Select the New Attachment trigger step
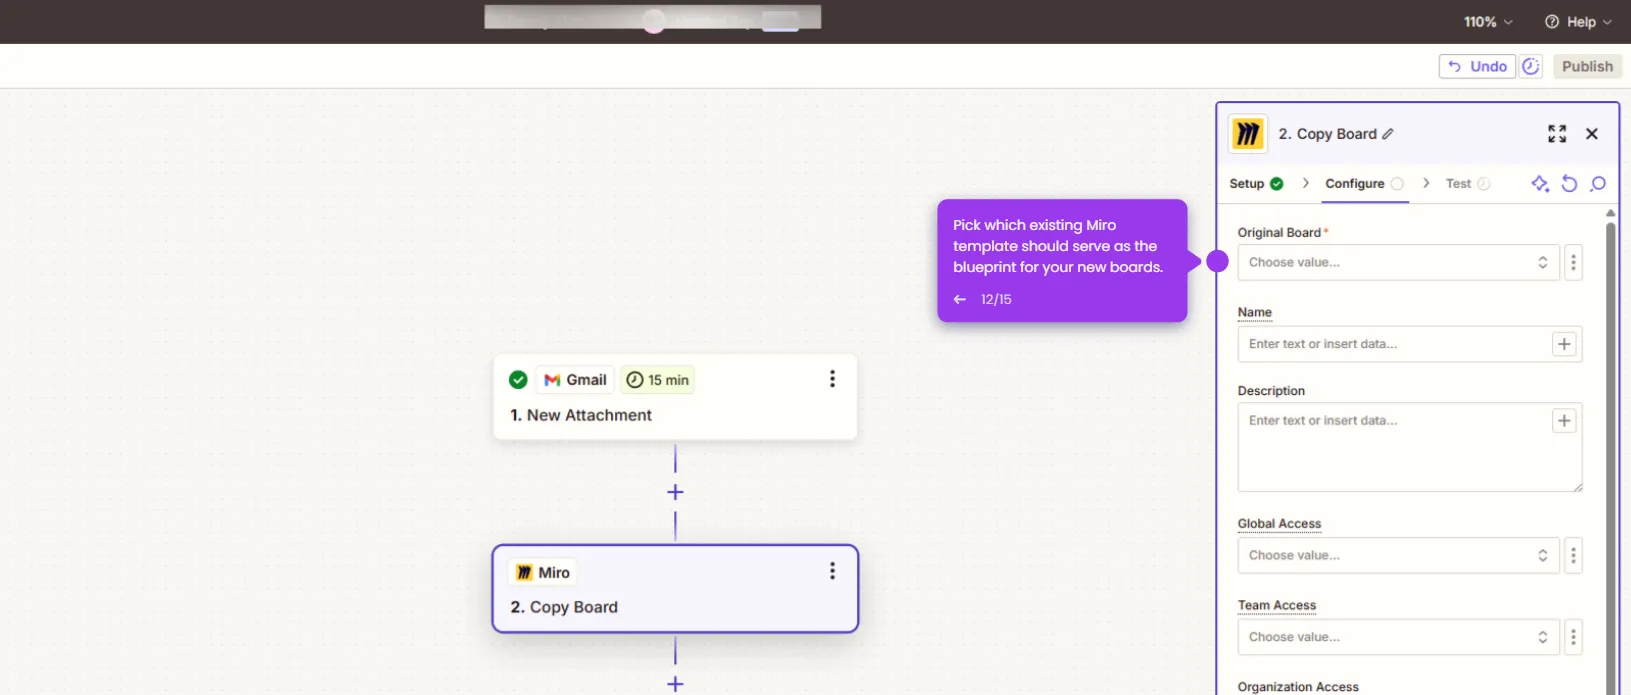Viewport: 1631px width, 695px height. (675, 397)
